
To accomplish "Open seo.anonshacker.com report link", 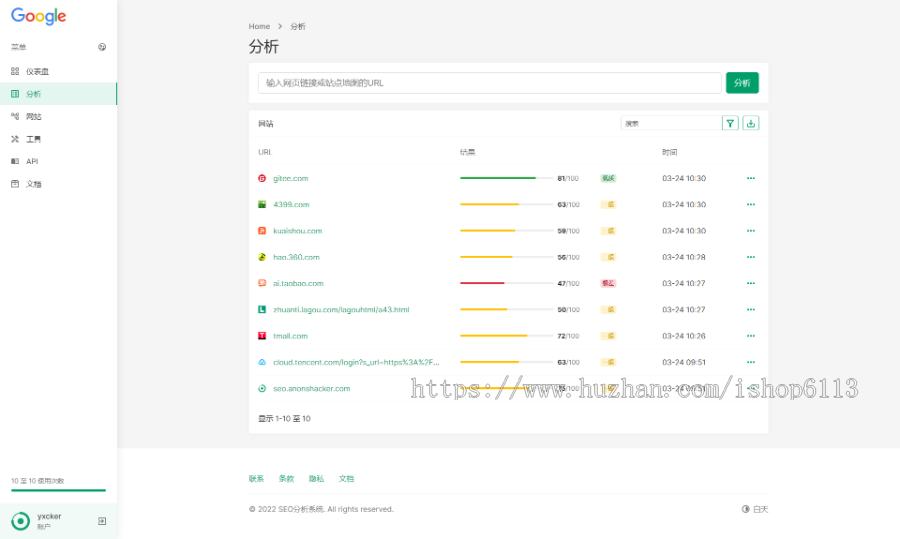I will pos(312,389).
